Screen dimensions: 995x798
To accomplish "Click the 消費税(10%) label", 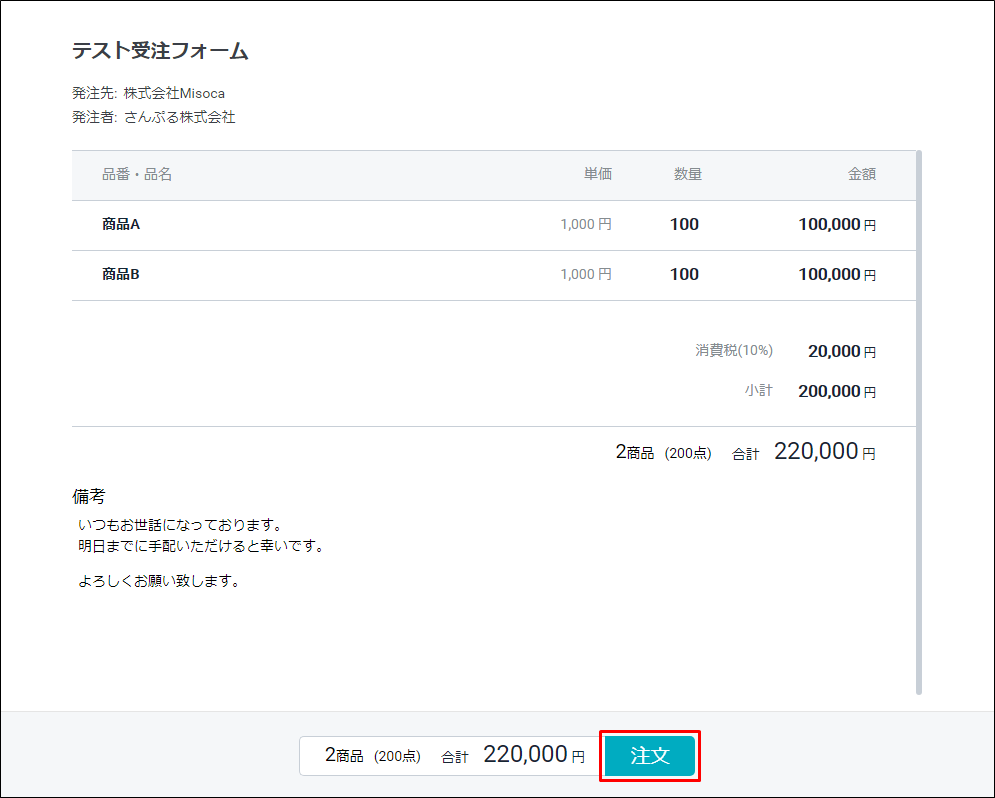I will pos(734,350).
